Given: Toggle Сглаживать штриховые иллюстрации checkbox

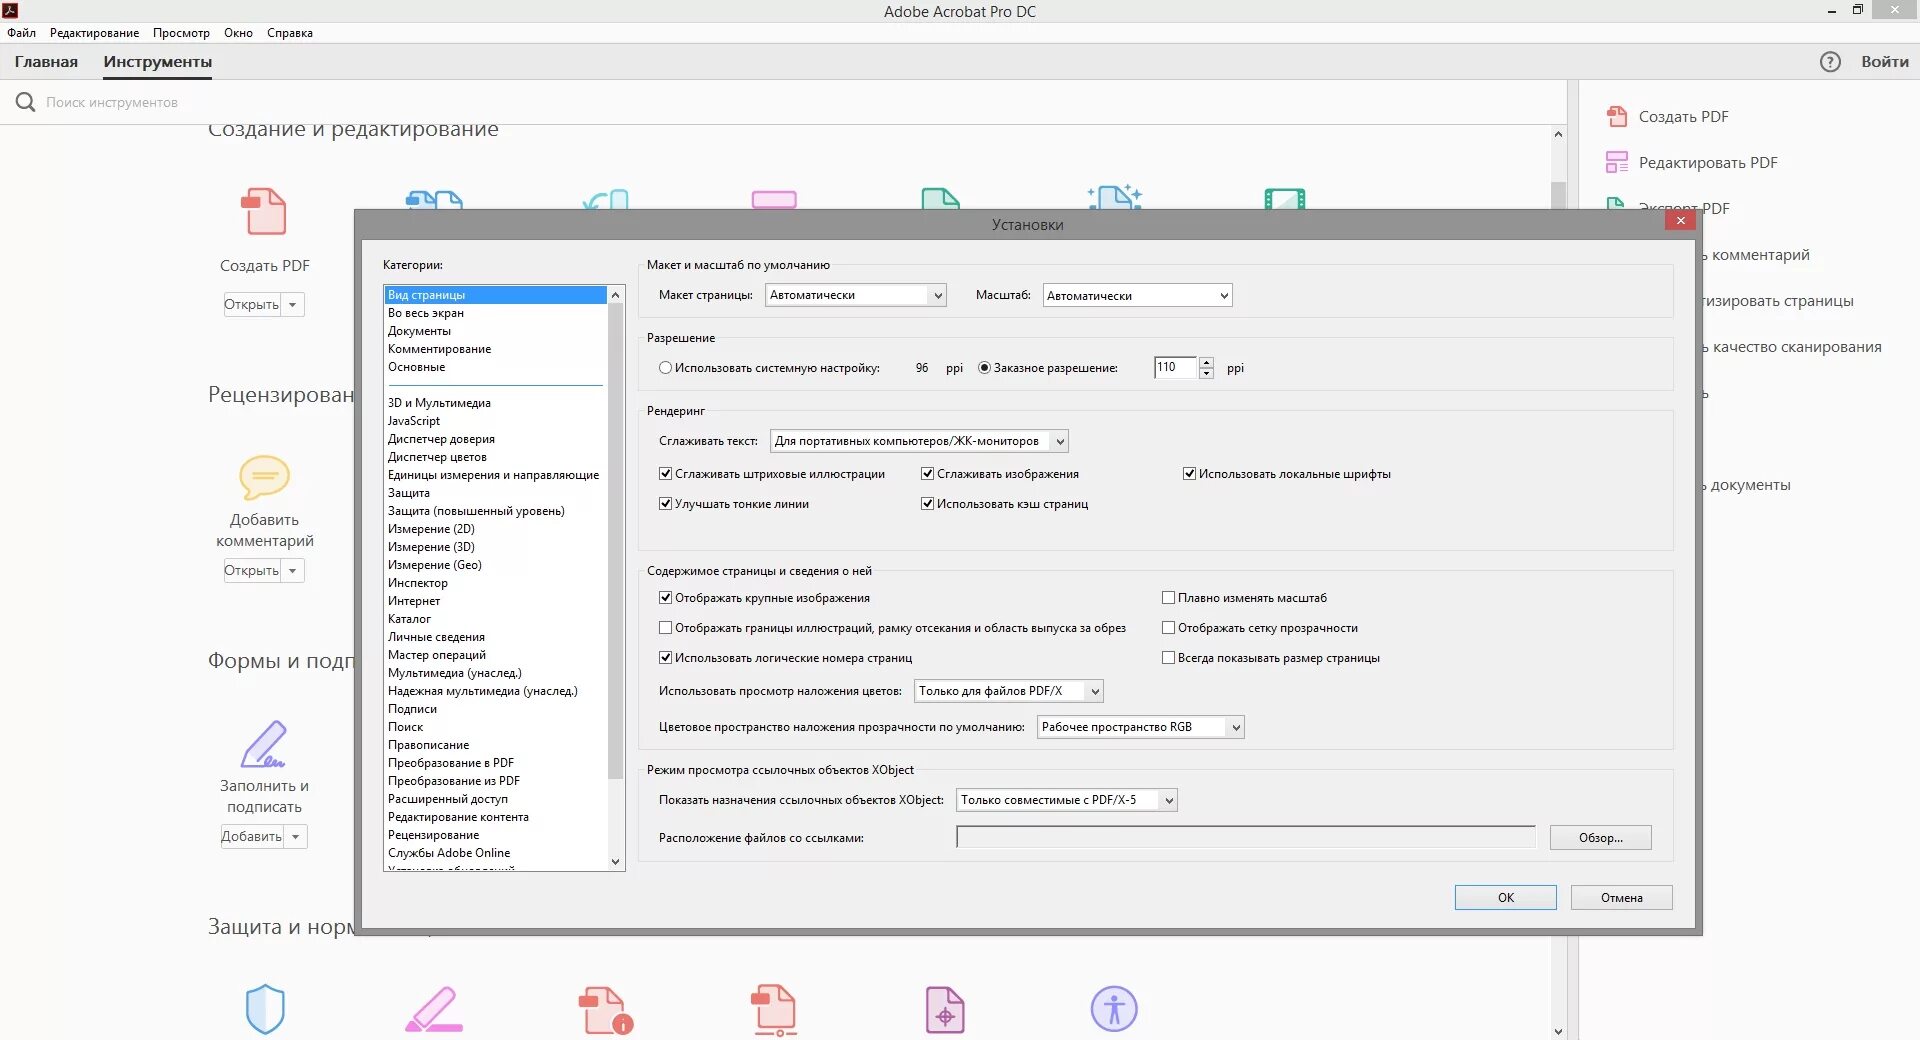Looking at the screenshot, I should (x=665, y=474).
